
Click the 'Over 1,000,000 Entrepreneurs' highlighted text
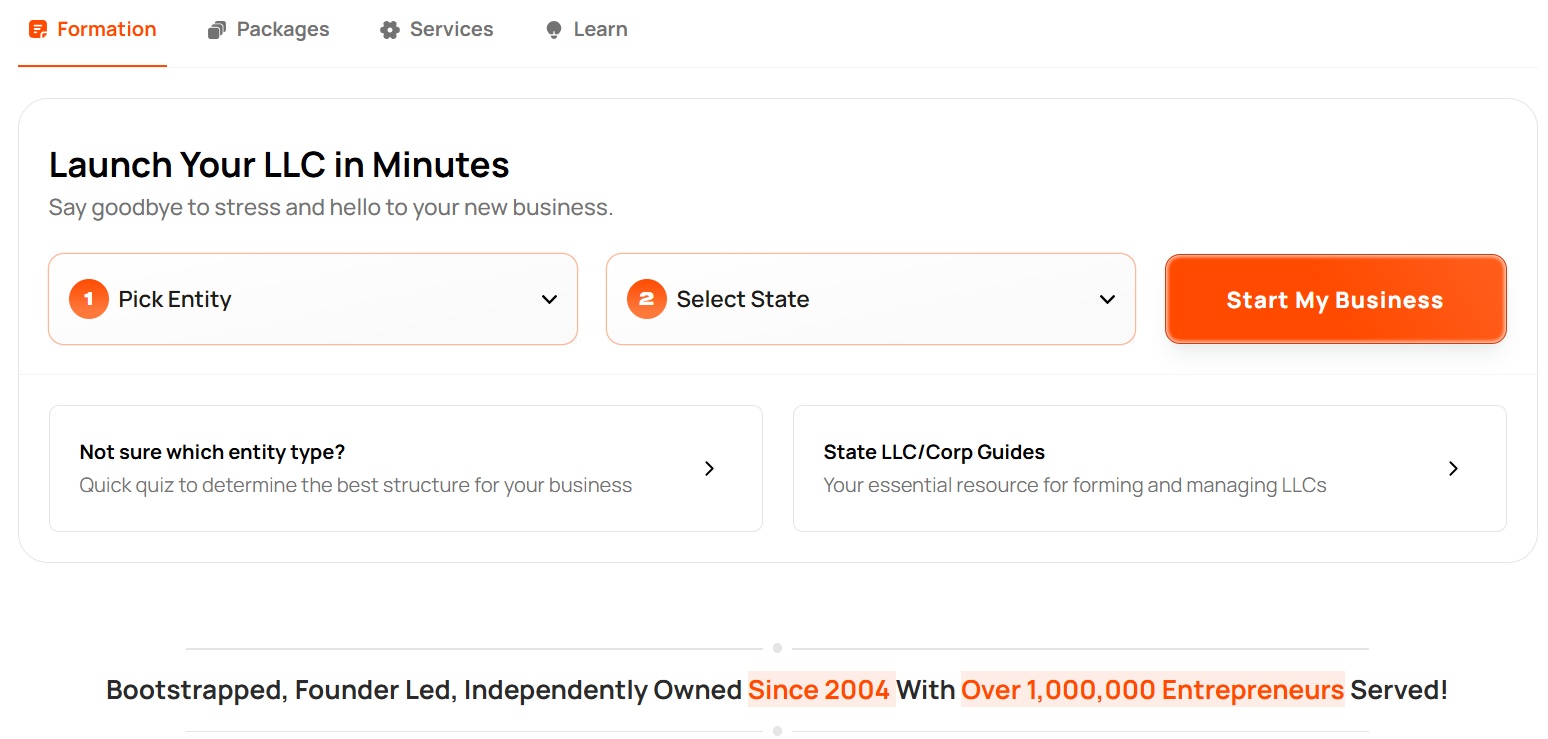[x=1153, y=690]
